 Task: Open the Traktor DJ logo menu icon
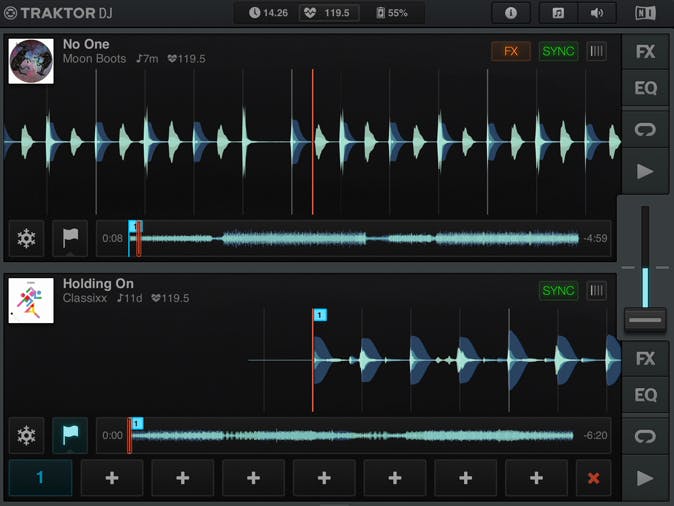pyautogui.click(x=10, y=13)
